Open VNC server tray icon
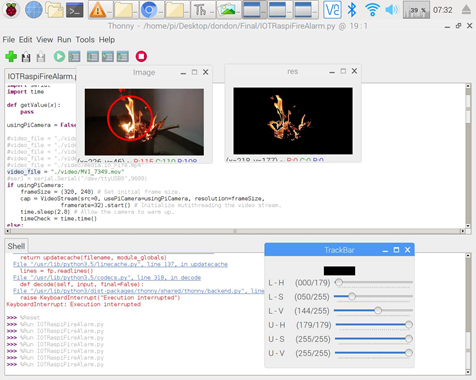 (332, 10)
